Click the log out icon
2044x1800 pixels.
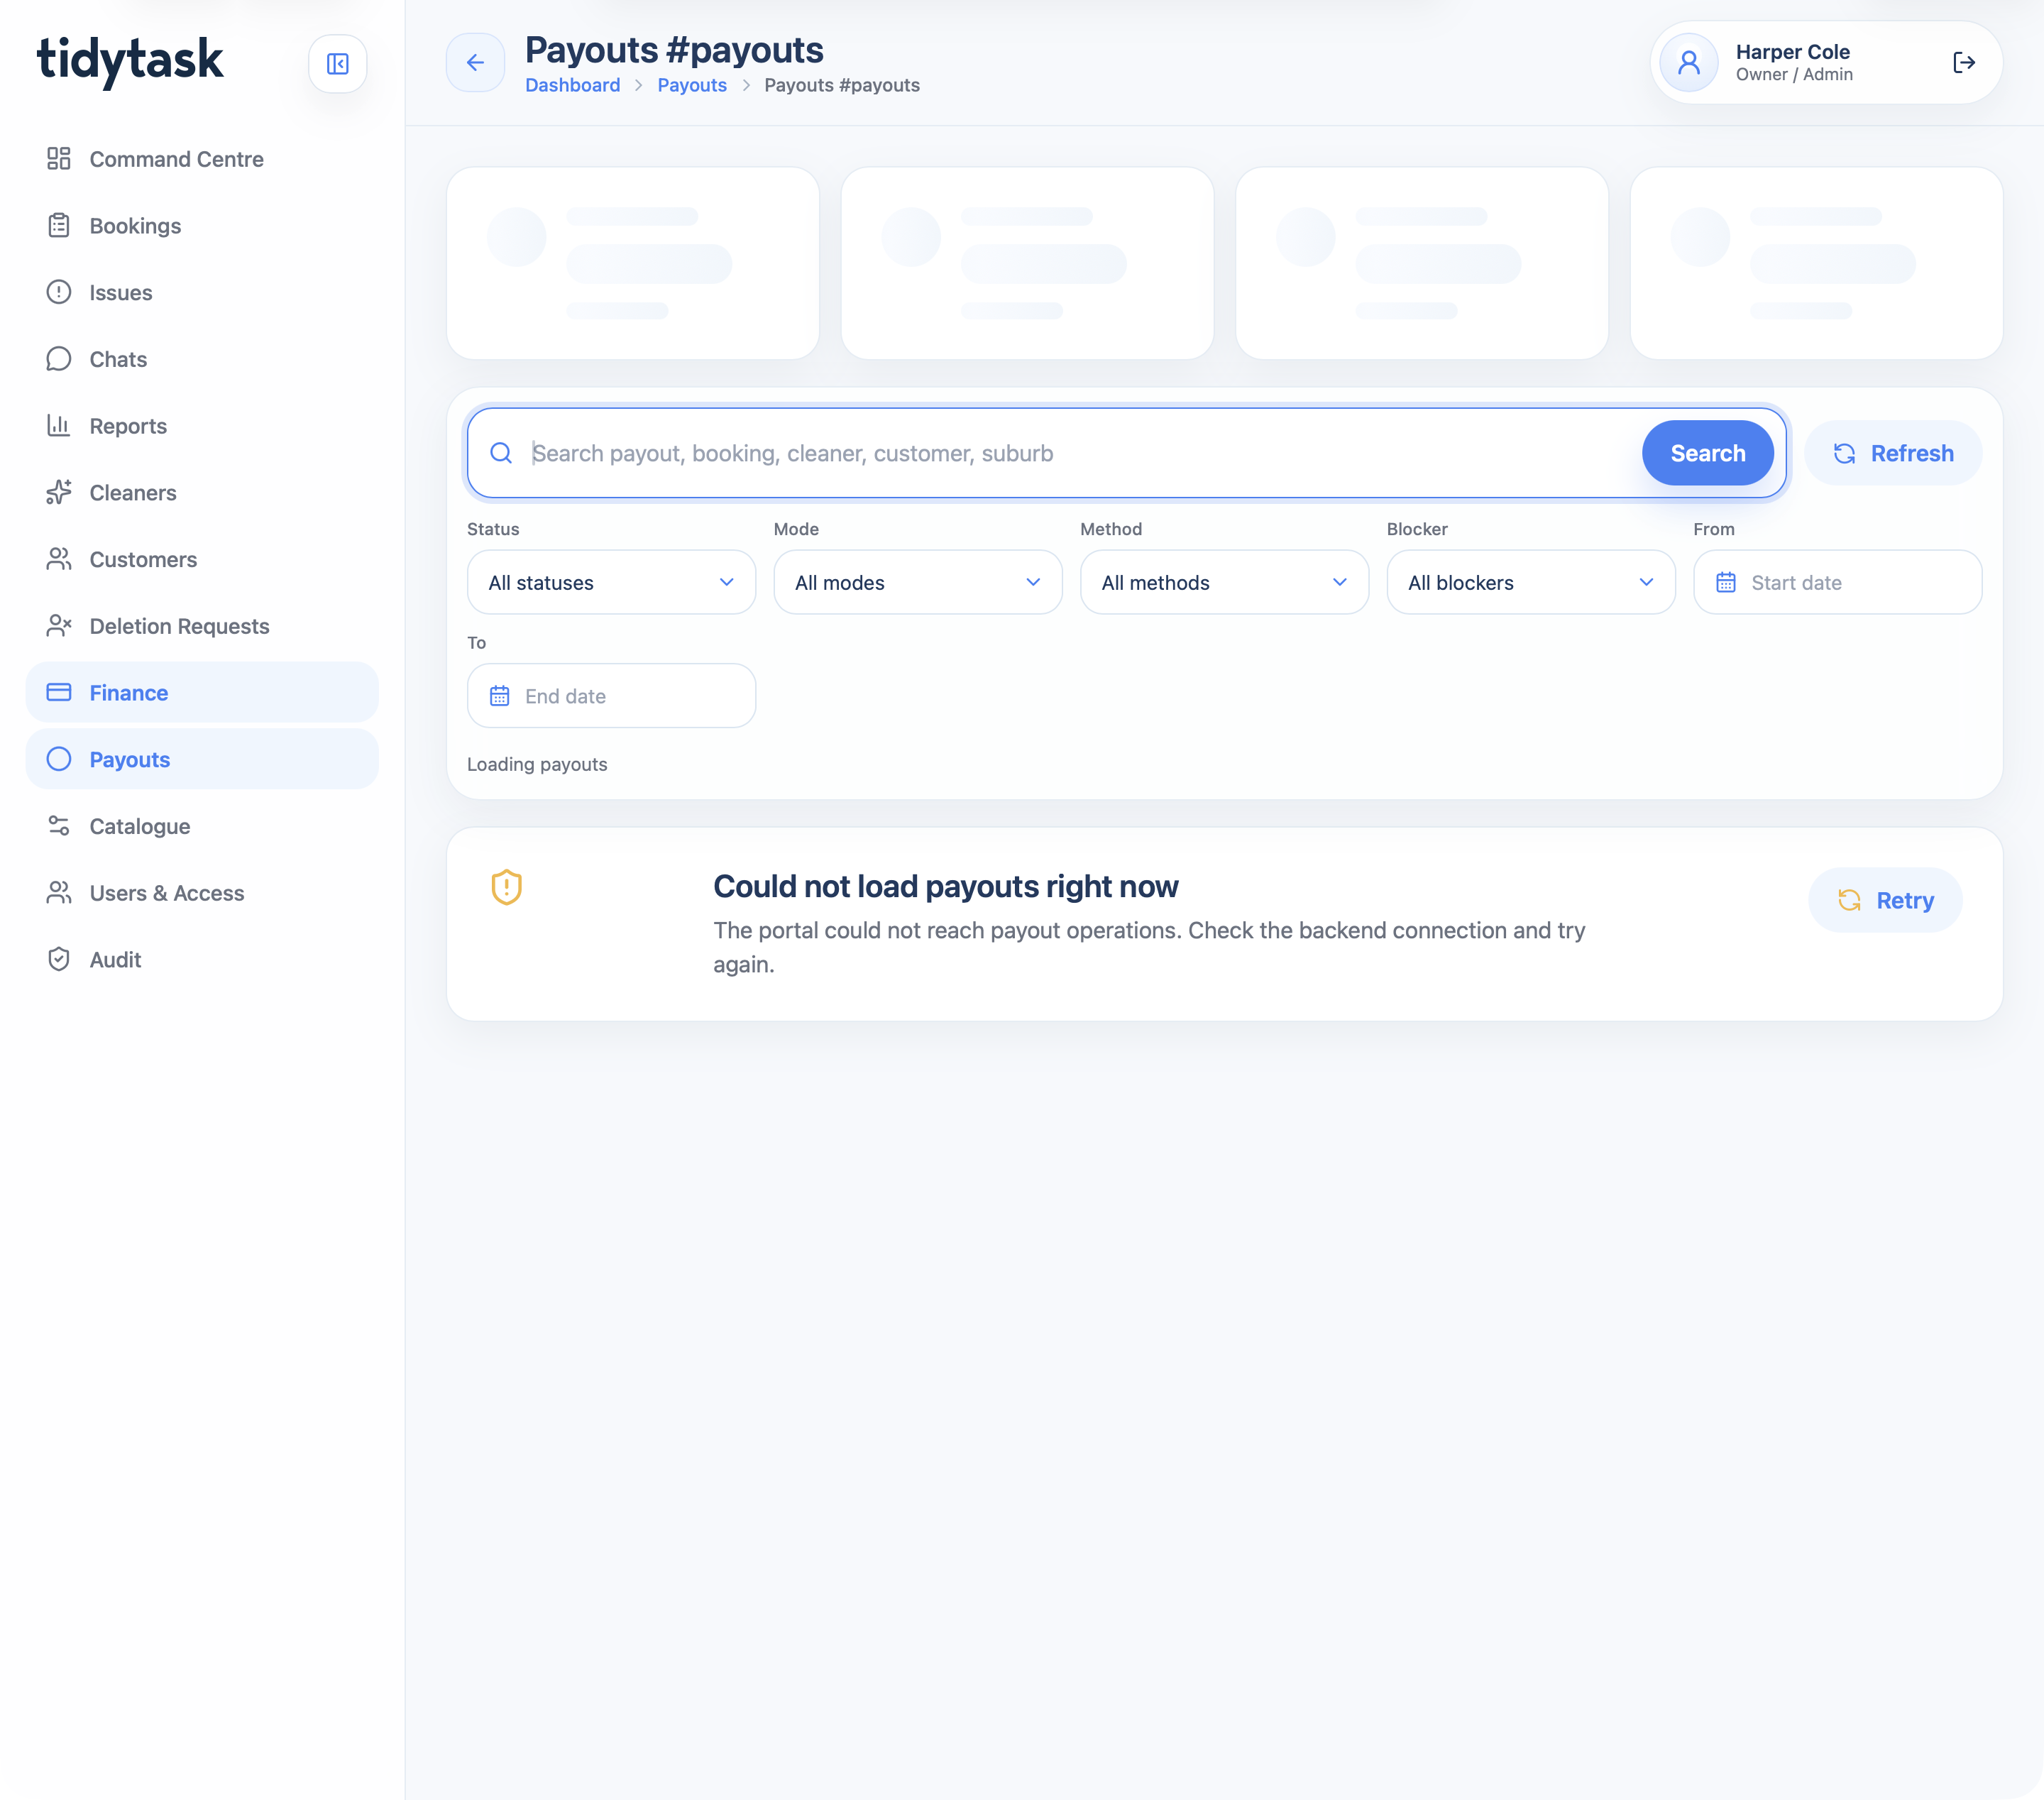tap(1964, 63)
